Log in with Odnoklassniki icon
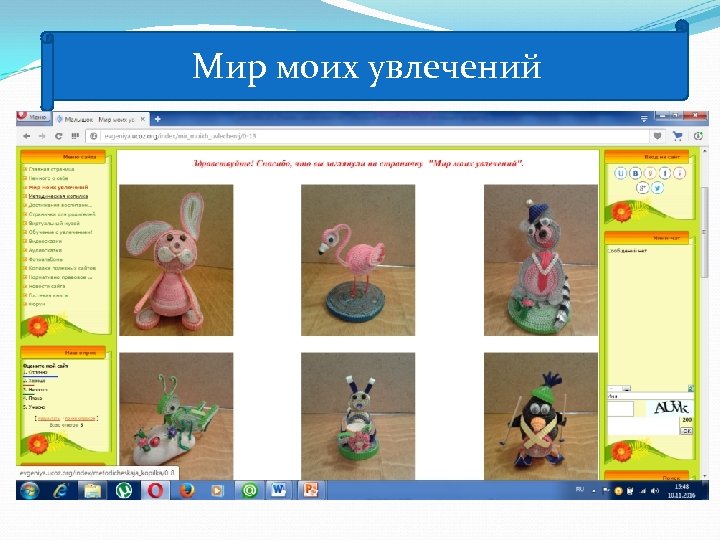This screenshot has width=720, height=540. coord(650,173)
